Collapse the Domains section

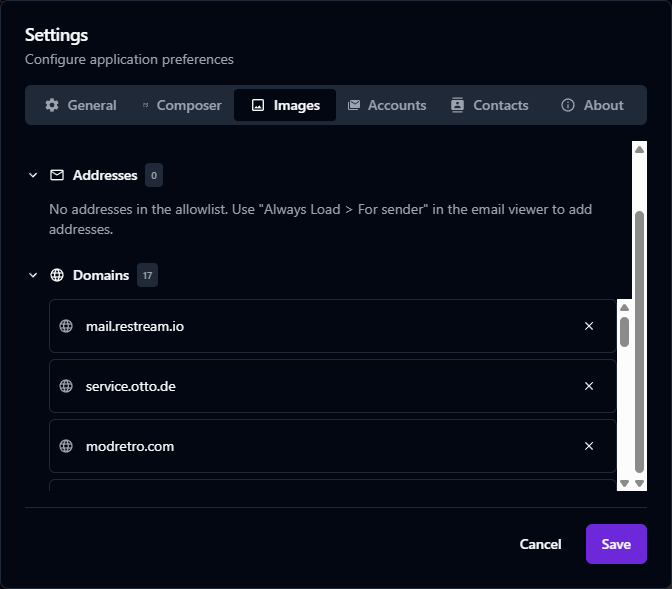coord(33,275)
